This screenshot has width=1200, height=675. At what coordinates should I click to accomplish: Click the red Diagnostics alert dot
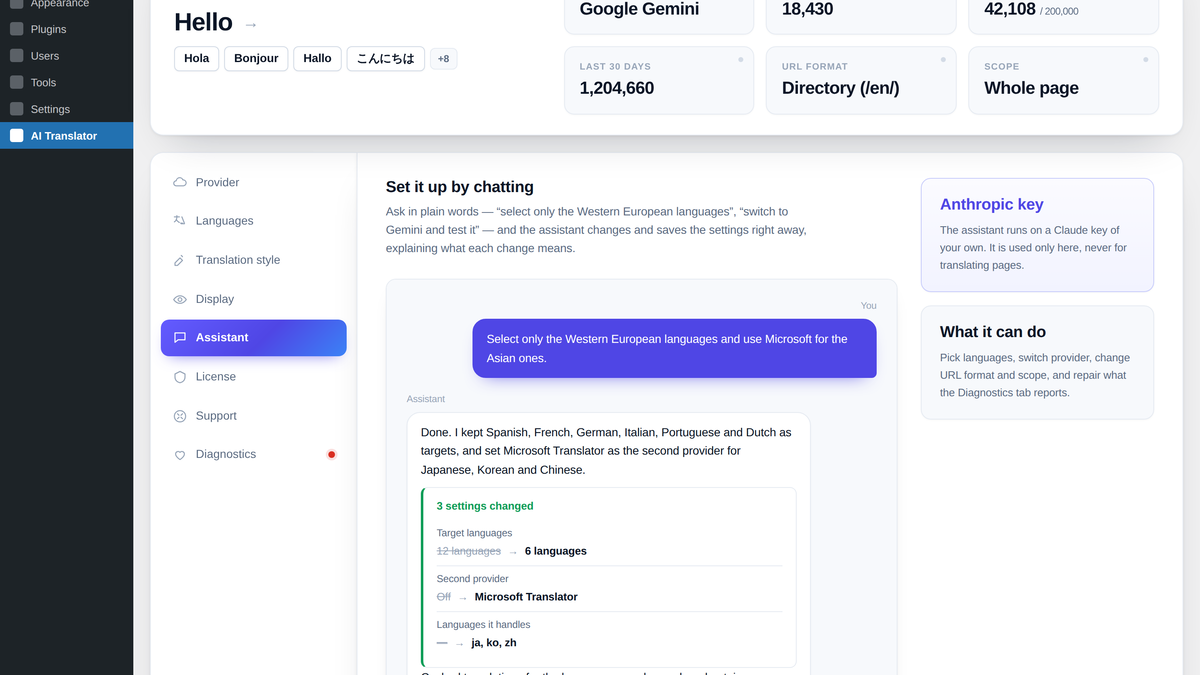coord(332,455)
